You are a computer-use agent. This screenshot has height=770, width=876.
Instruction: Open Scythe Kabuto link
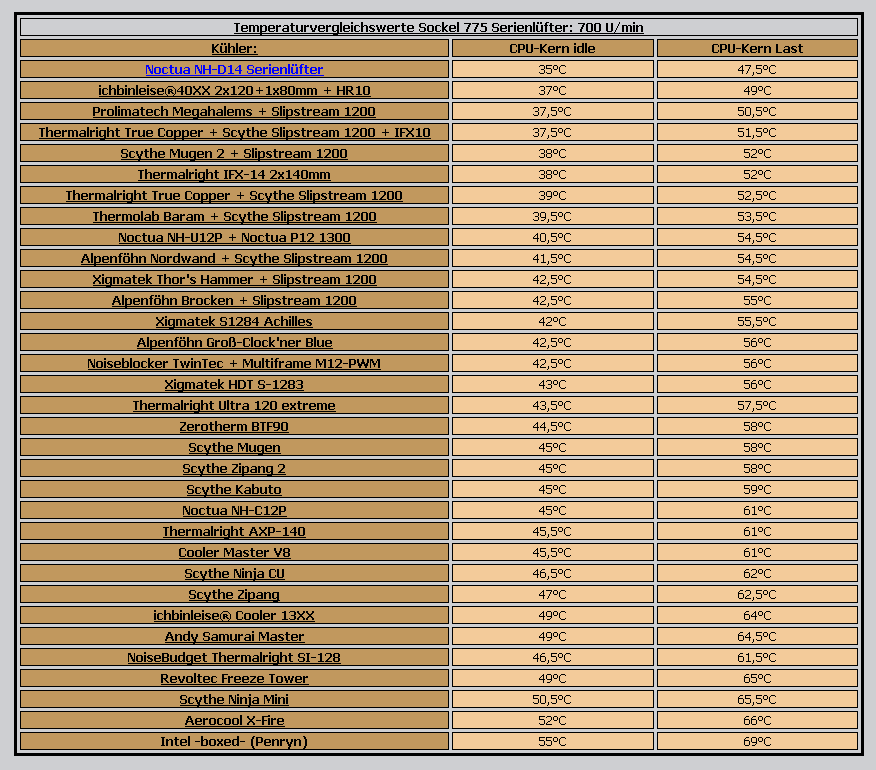[234, 489]
